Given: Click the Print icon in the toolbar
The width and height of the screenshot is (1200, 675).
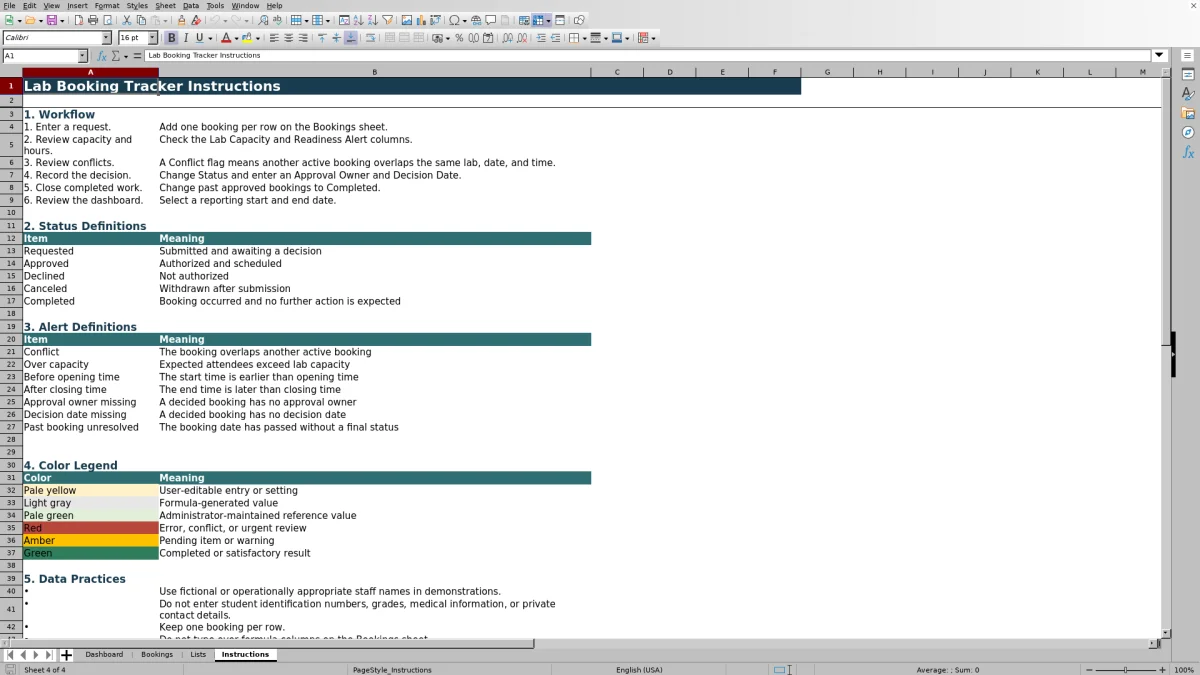Looking at the screenshot, I should [x=92, y=20].
